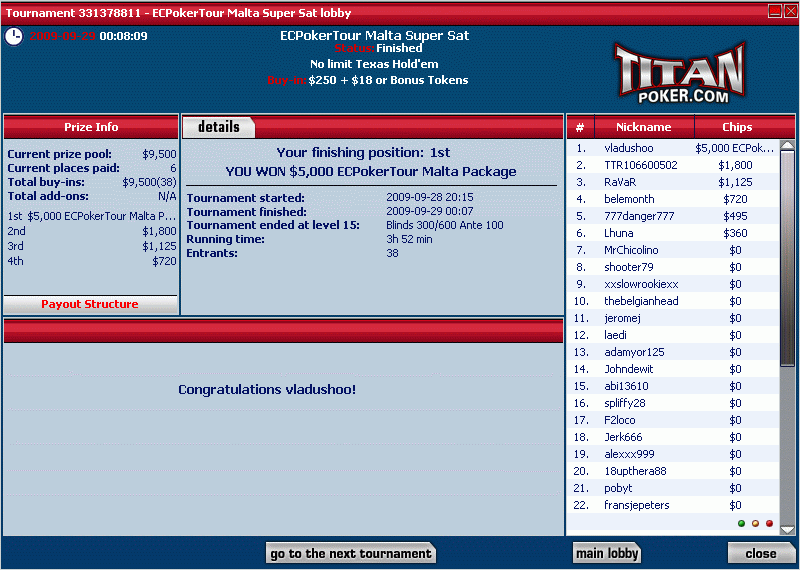Select player vladushoo in the list
This screenshot has height=570, width=800.
click(673, 148)
